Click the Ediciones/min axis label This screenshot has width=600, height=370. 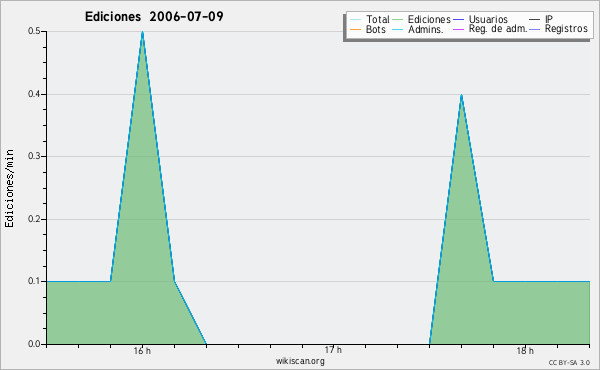click(x=9, y=188)
